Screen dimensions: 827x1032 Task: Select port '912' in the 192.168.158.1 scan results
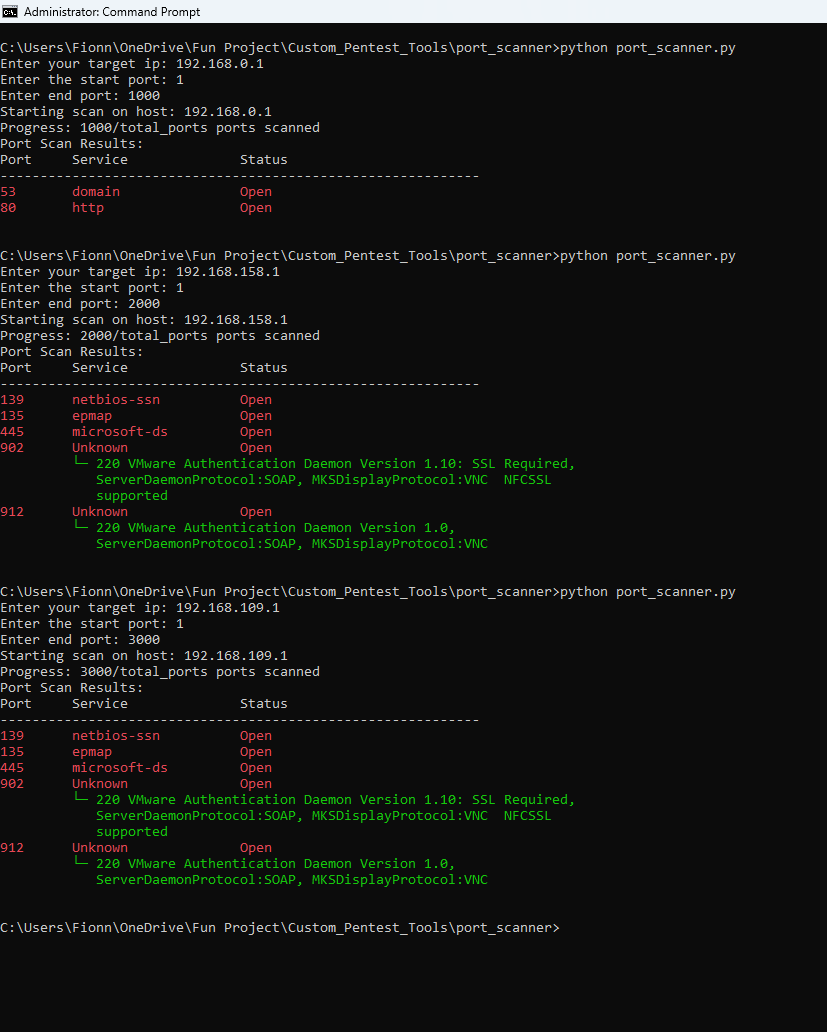12,512
